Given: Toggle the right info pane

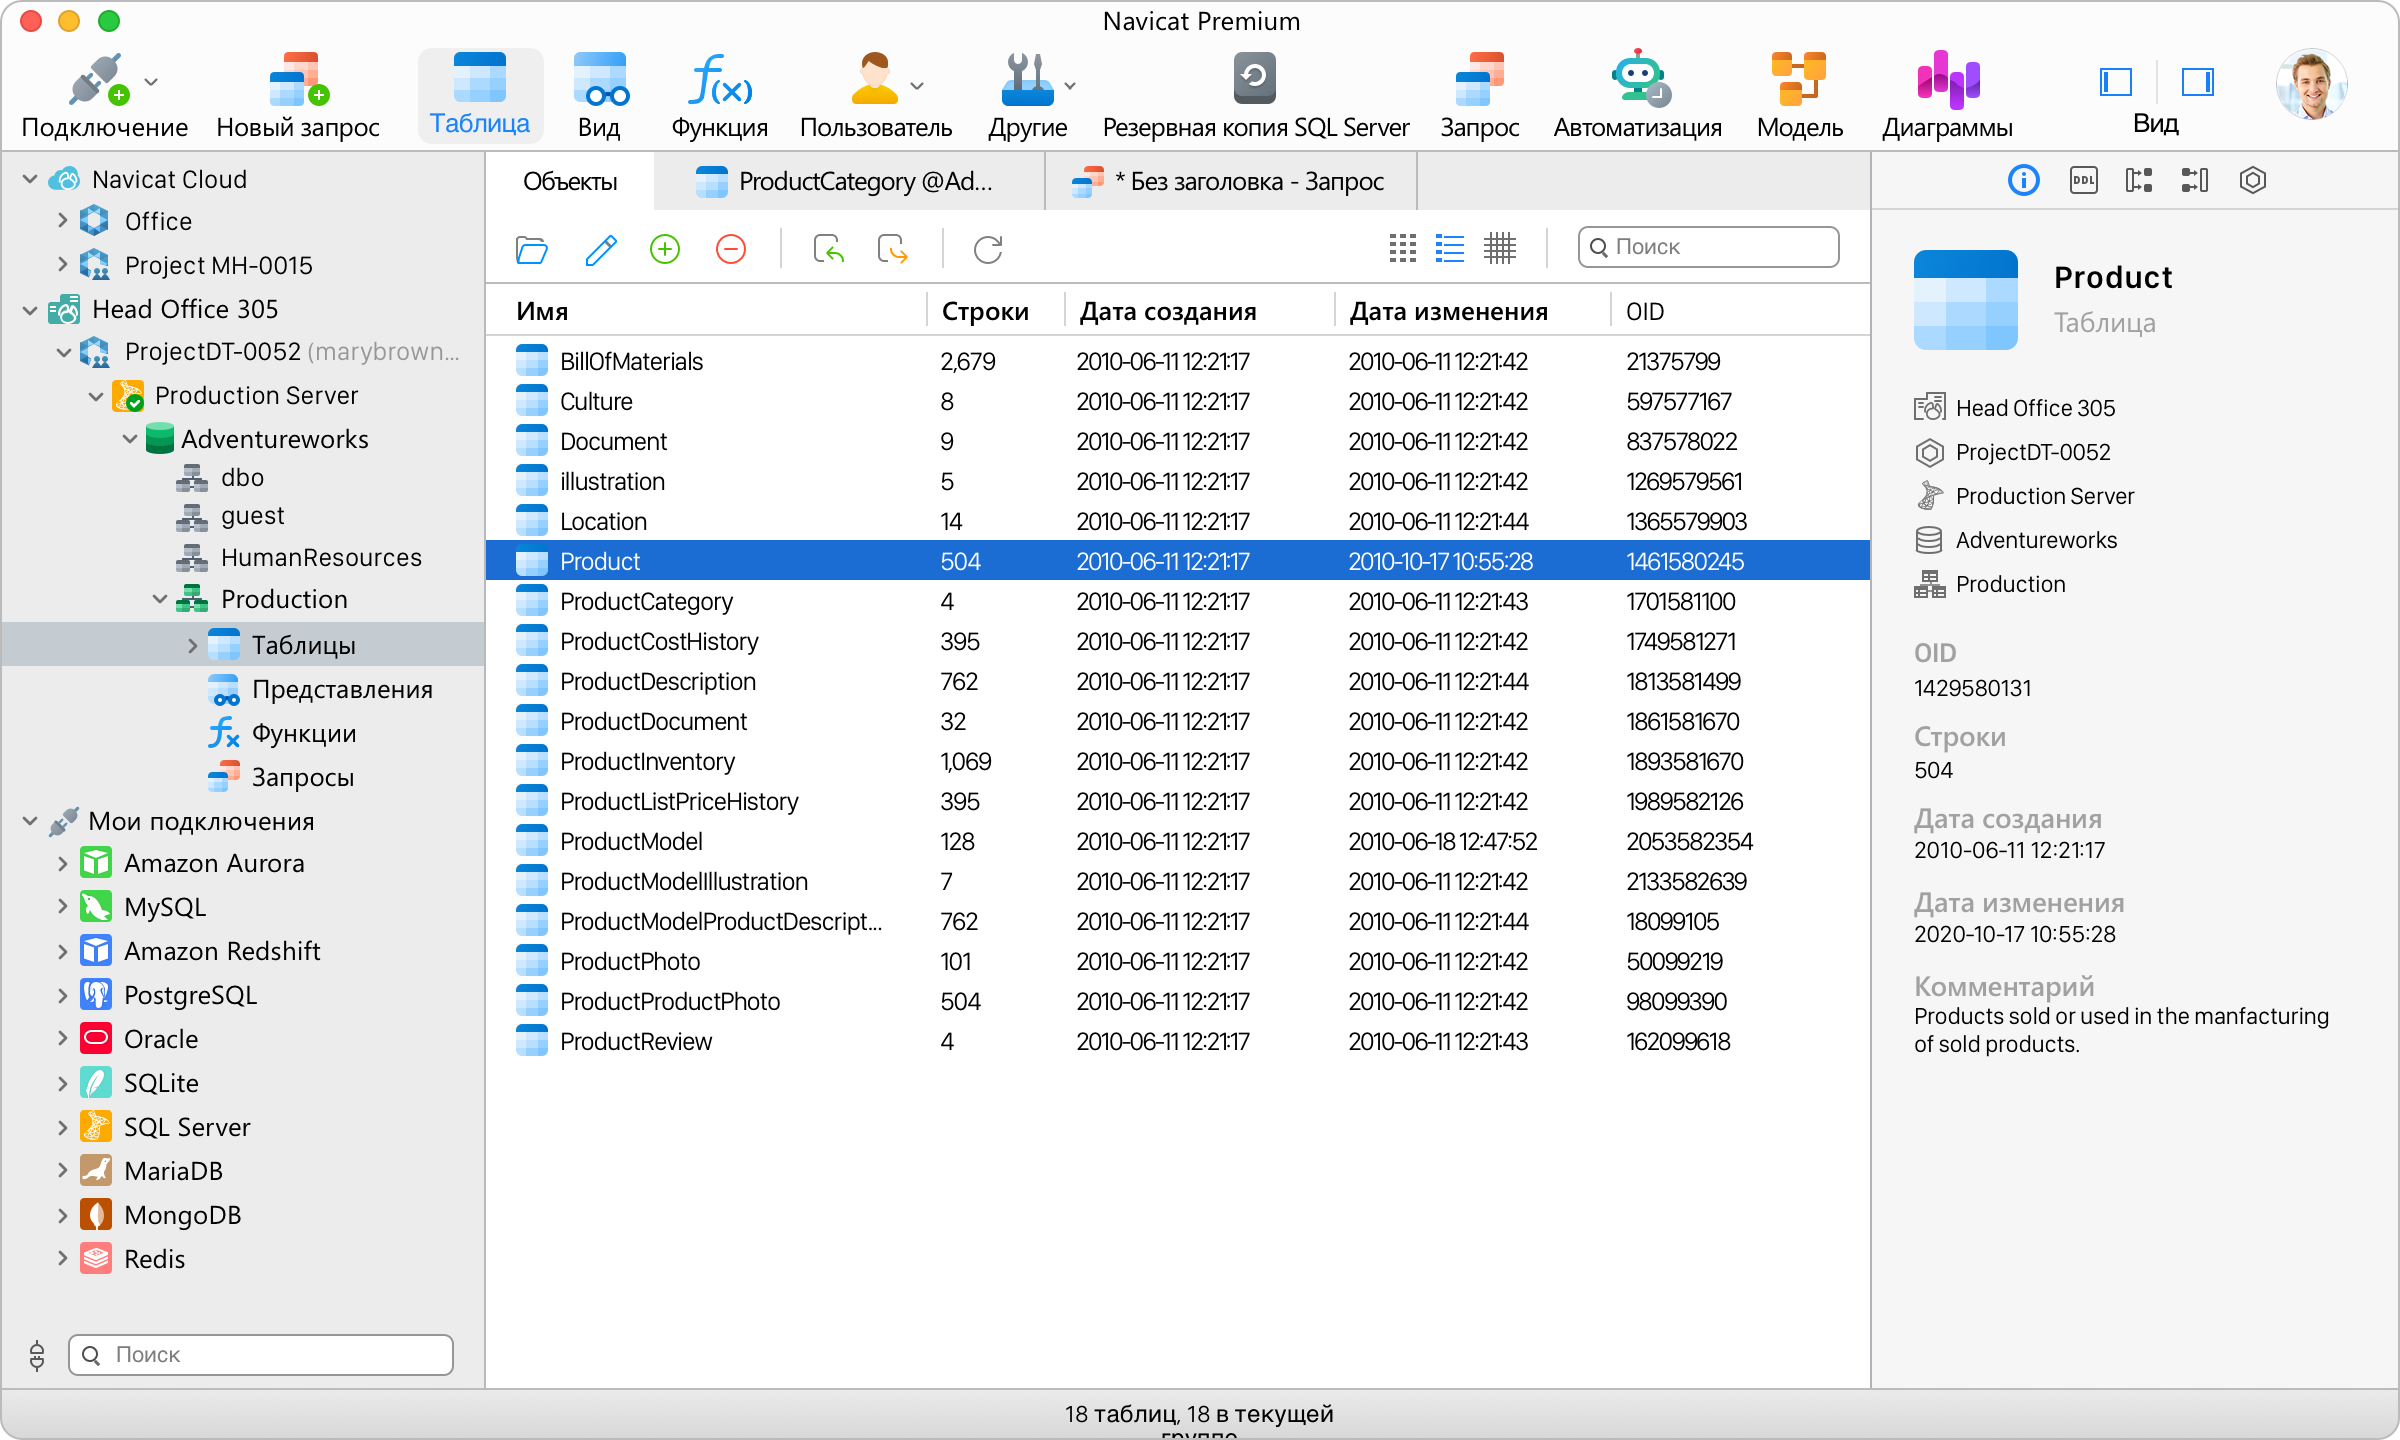Looking at the screenshot, I should point(2198,81).
